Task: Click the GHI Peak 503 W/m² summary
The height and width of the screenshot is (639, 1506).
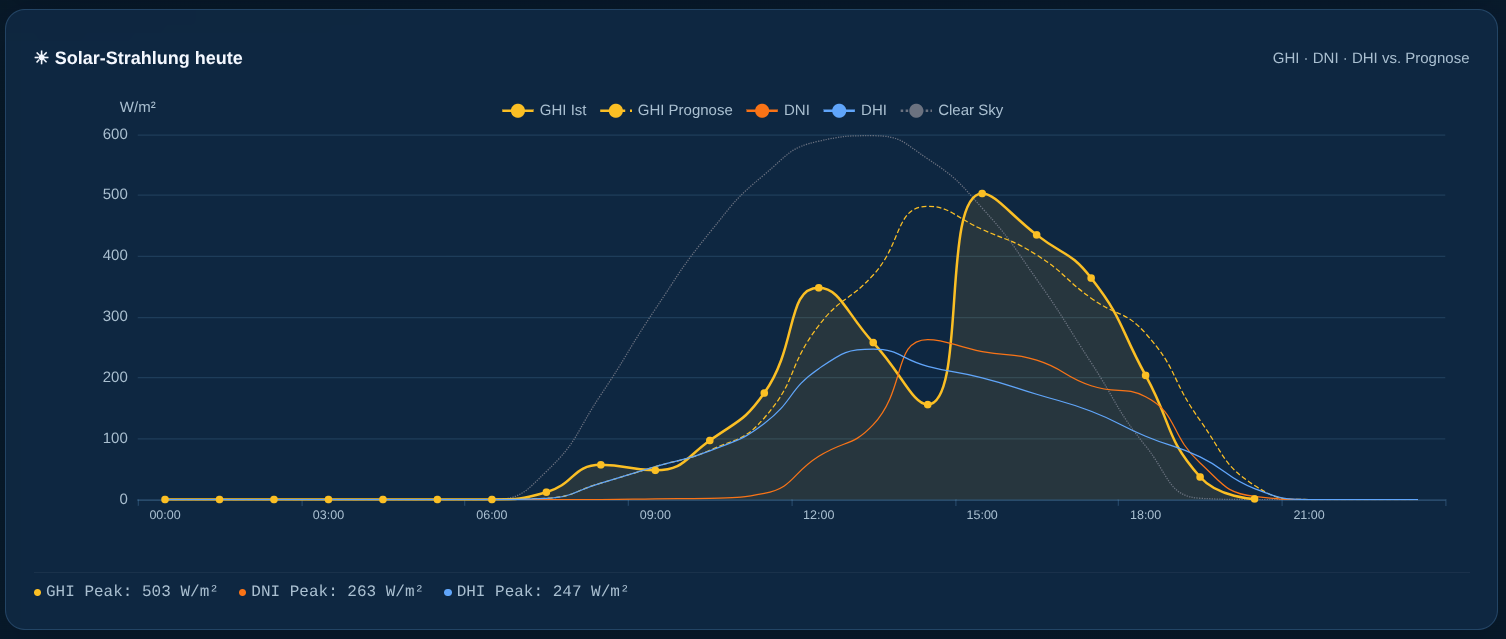Action: point(126,592)
